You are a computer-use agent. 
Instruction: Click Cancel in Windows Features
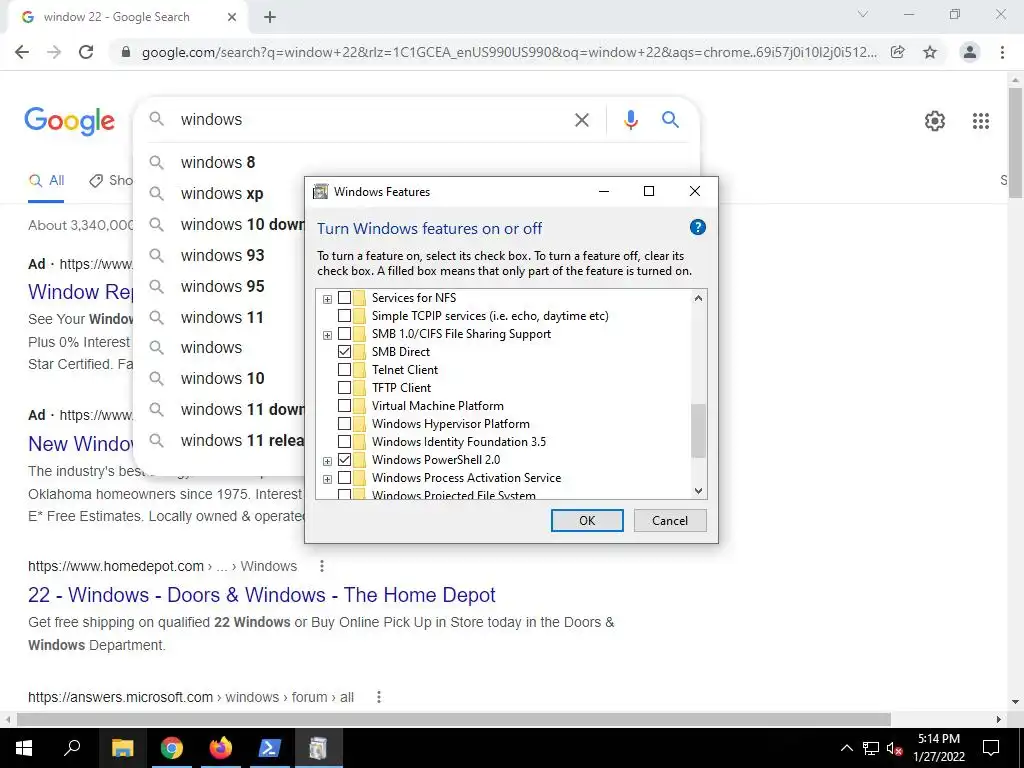tap(670, 520)
